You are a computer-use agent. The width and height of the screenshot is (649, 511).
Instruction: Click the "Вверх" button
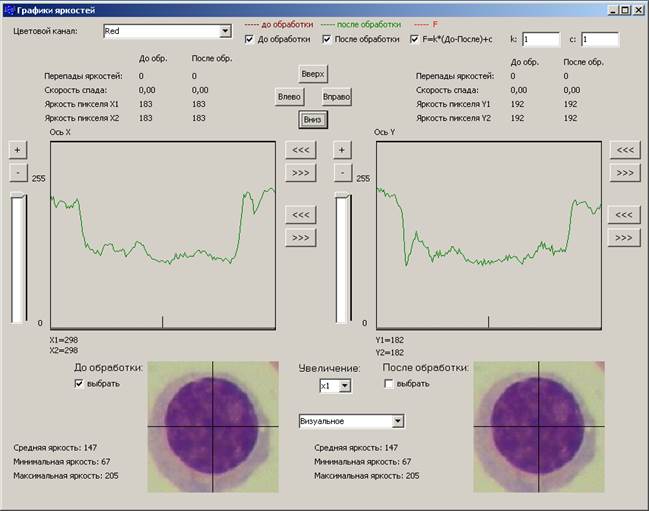click(x=313, y=75)
